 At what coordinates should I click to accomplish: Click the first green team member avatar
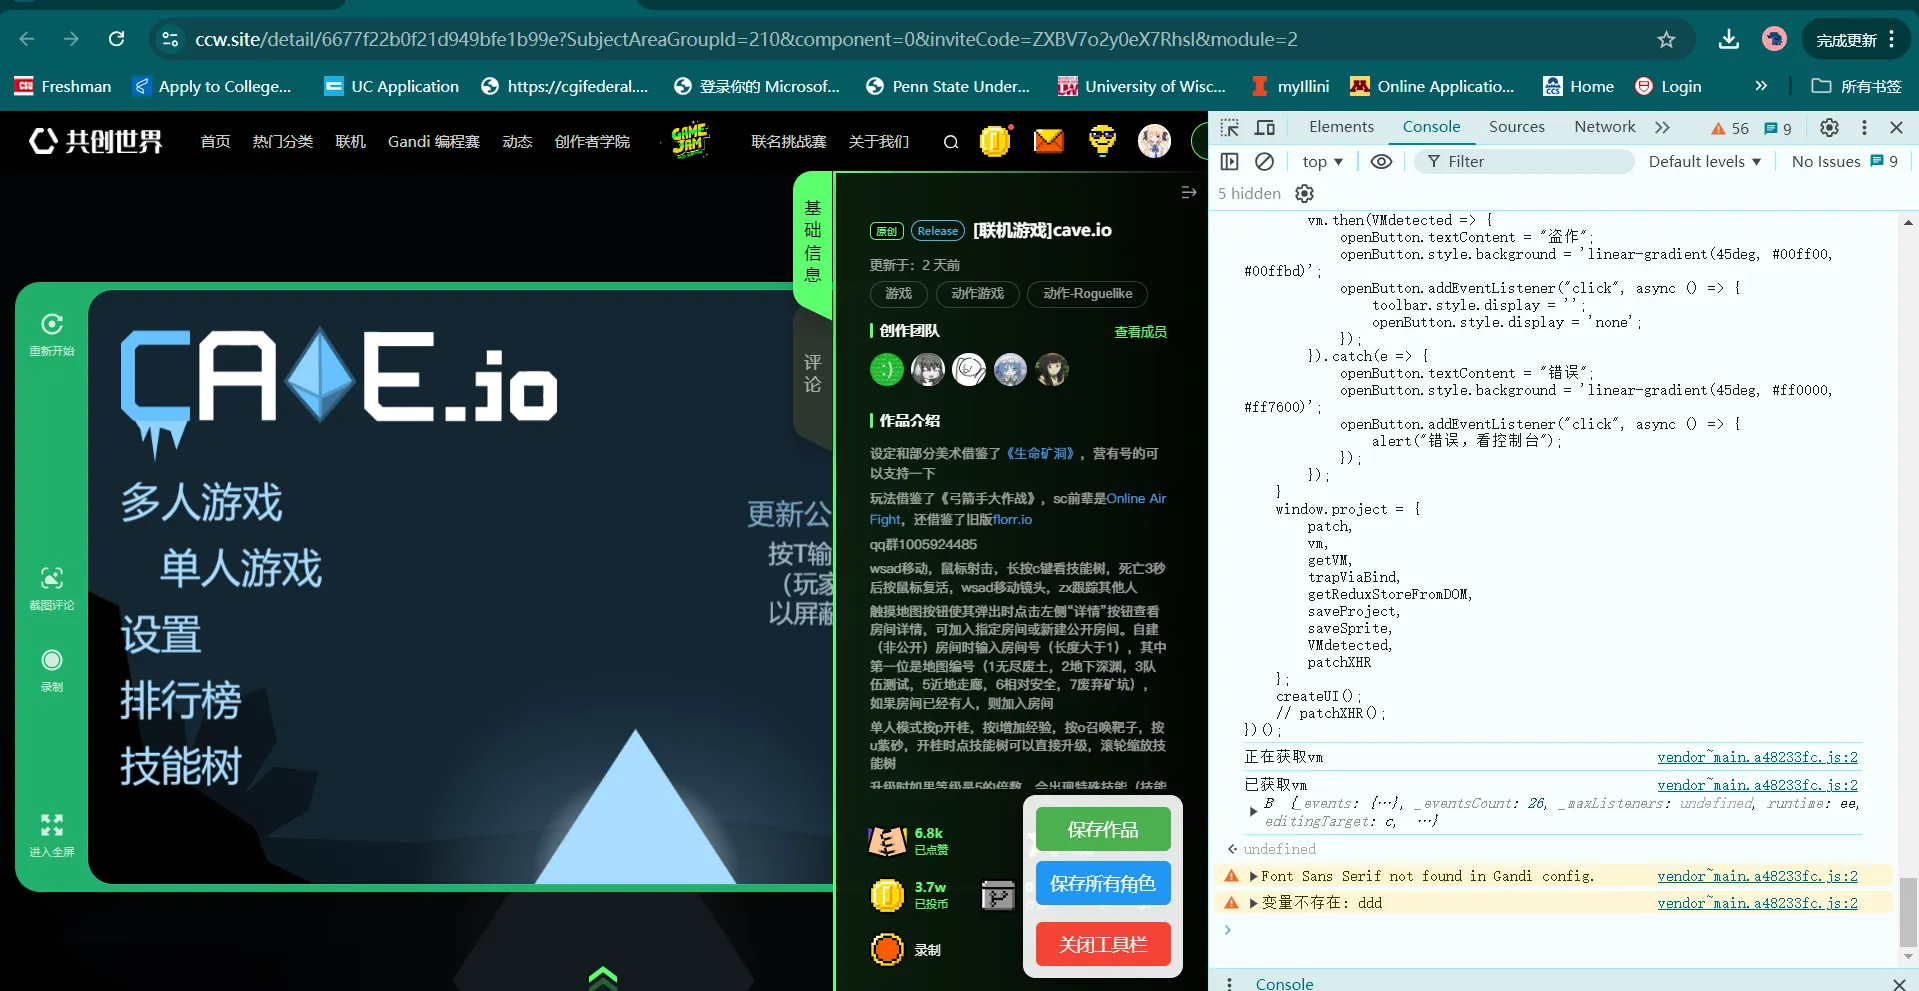point(886,370)
